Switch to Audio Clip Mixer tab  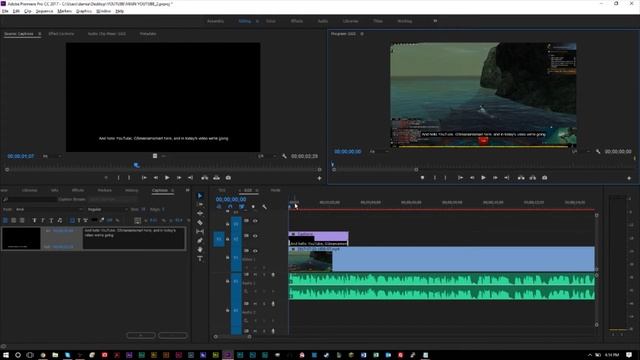tap(107, 34)
